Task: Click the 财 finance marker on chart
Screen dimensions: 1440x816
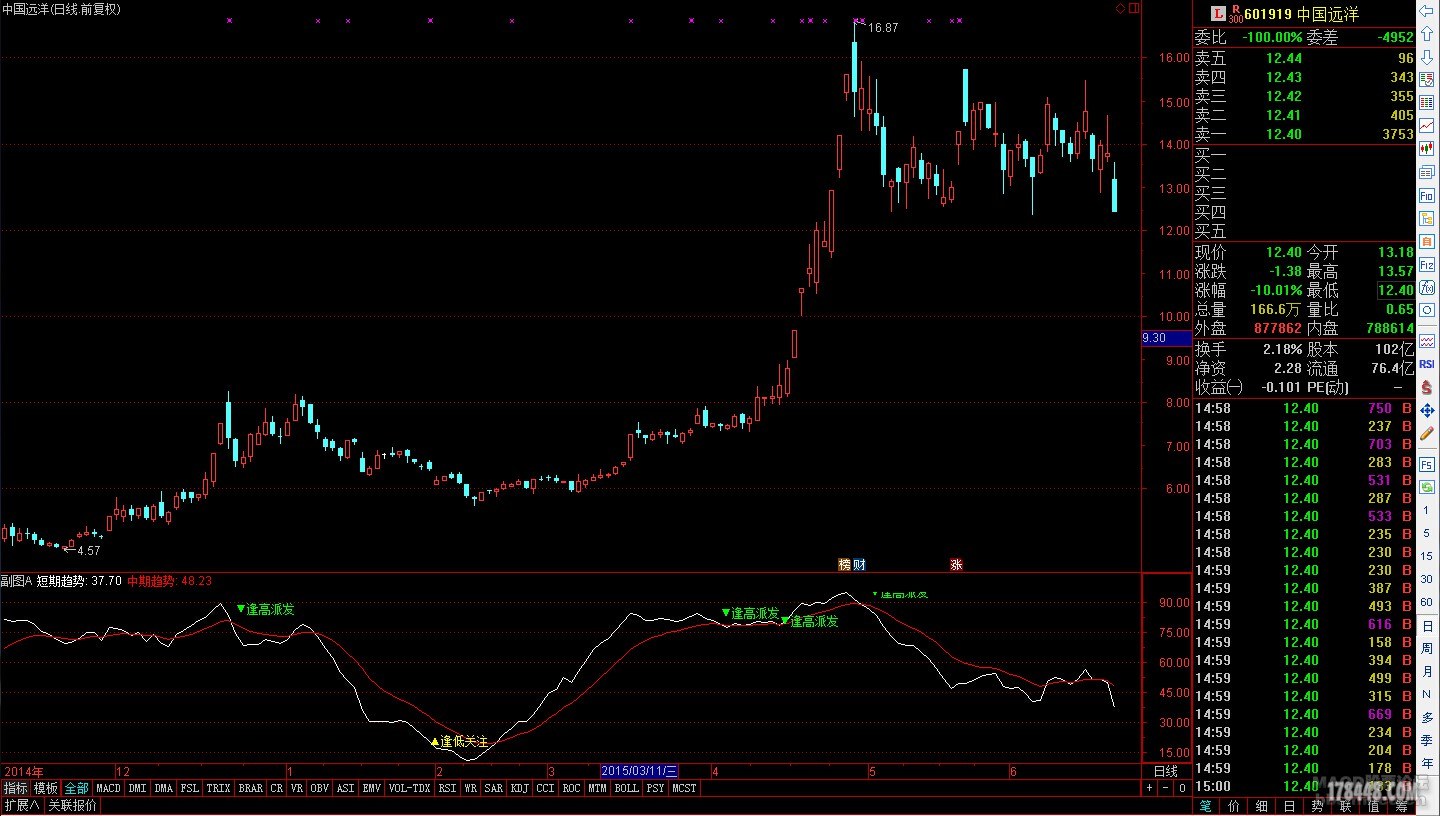Action: tap(859, 565)
